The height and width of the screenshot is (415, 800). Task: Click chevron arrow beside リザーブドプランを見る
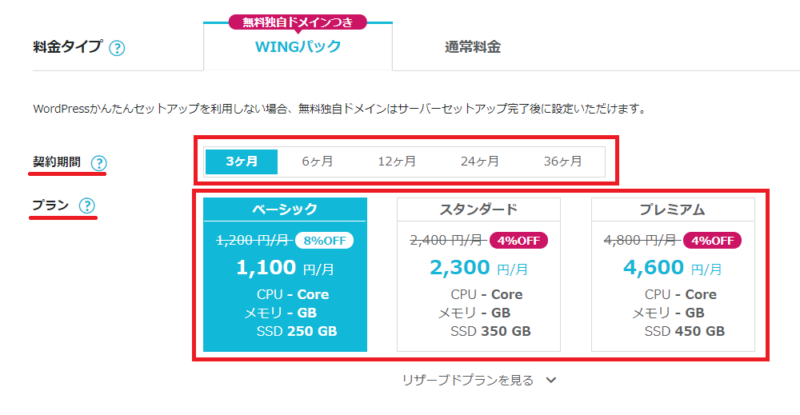(x=550, y=380)
